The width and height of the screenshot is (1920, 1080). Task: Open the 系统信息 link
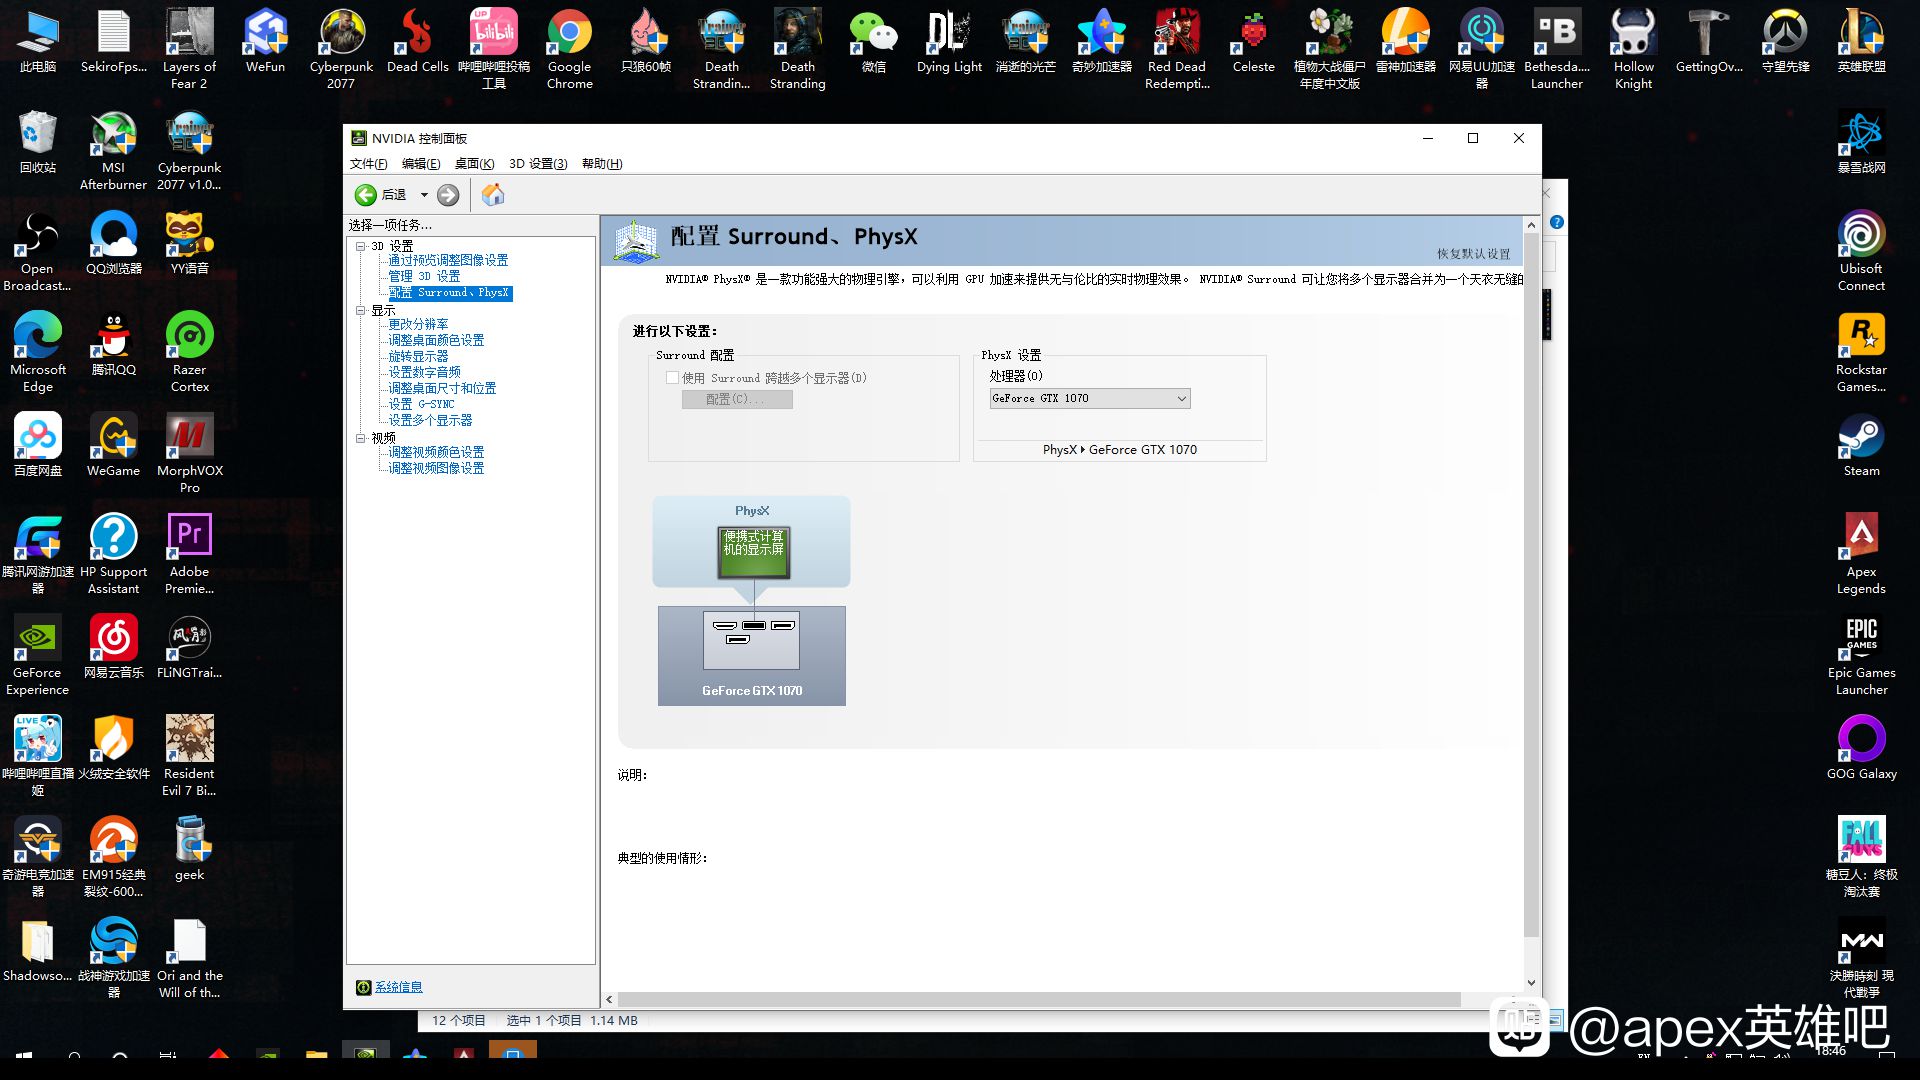[398, 987]
